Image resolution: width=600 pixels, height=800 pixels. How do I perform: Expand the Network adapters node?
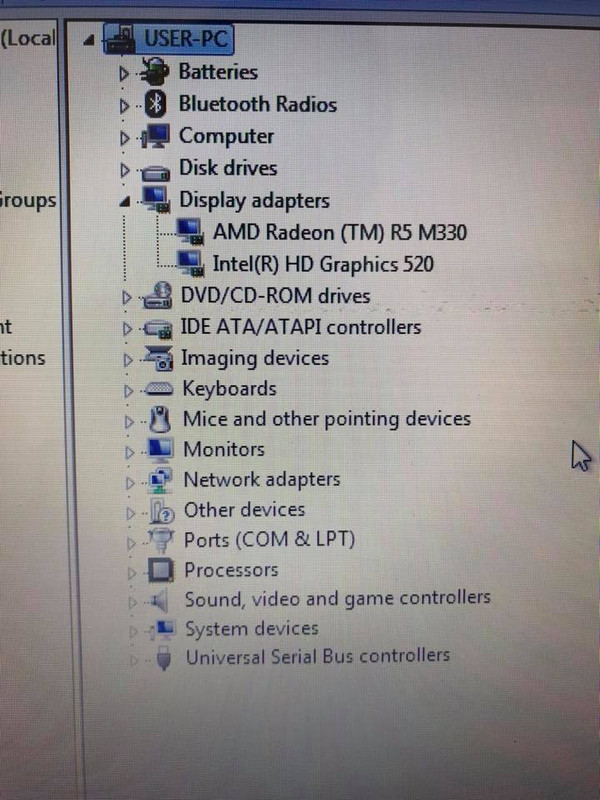(130, 483)
